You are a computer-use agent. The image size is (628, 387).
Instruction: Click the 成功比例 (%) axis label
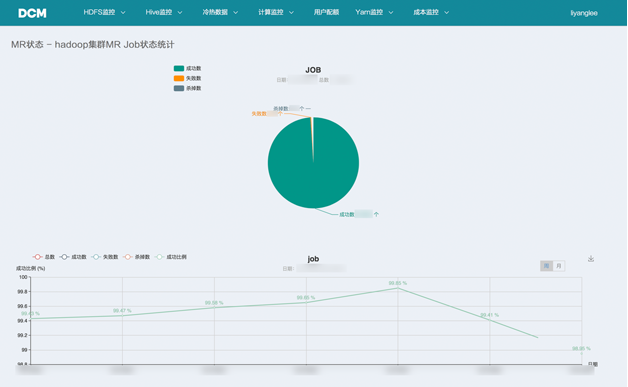coord(30,268)
